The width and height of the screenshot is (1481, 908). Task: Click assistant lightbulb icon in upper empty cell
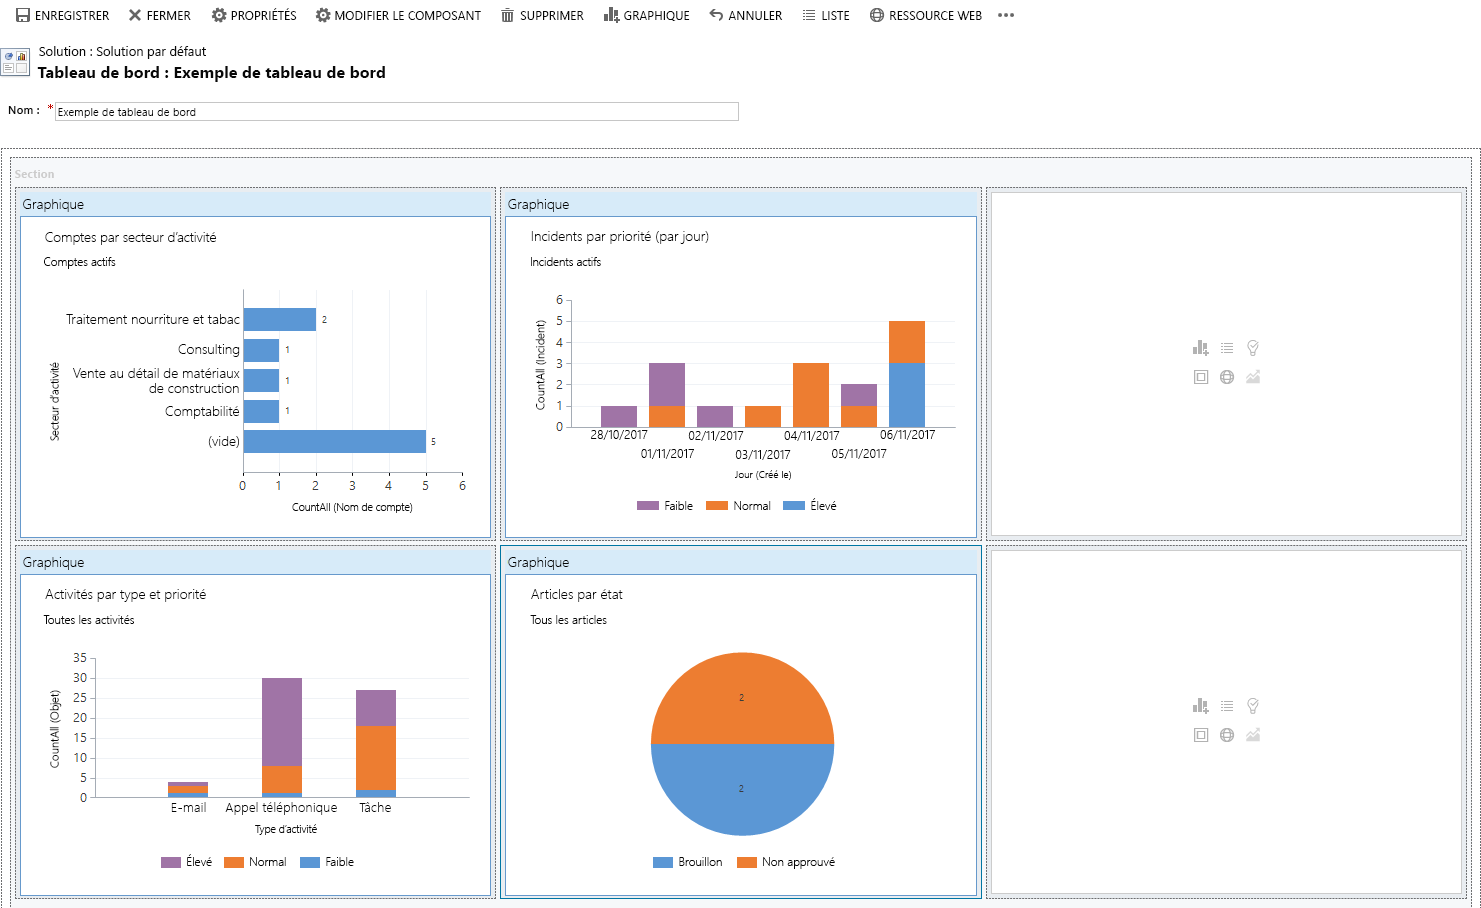point(1253,348)
